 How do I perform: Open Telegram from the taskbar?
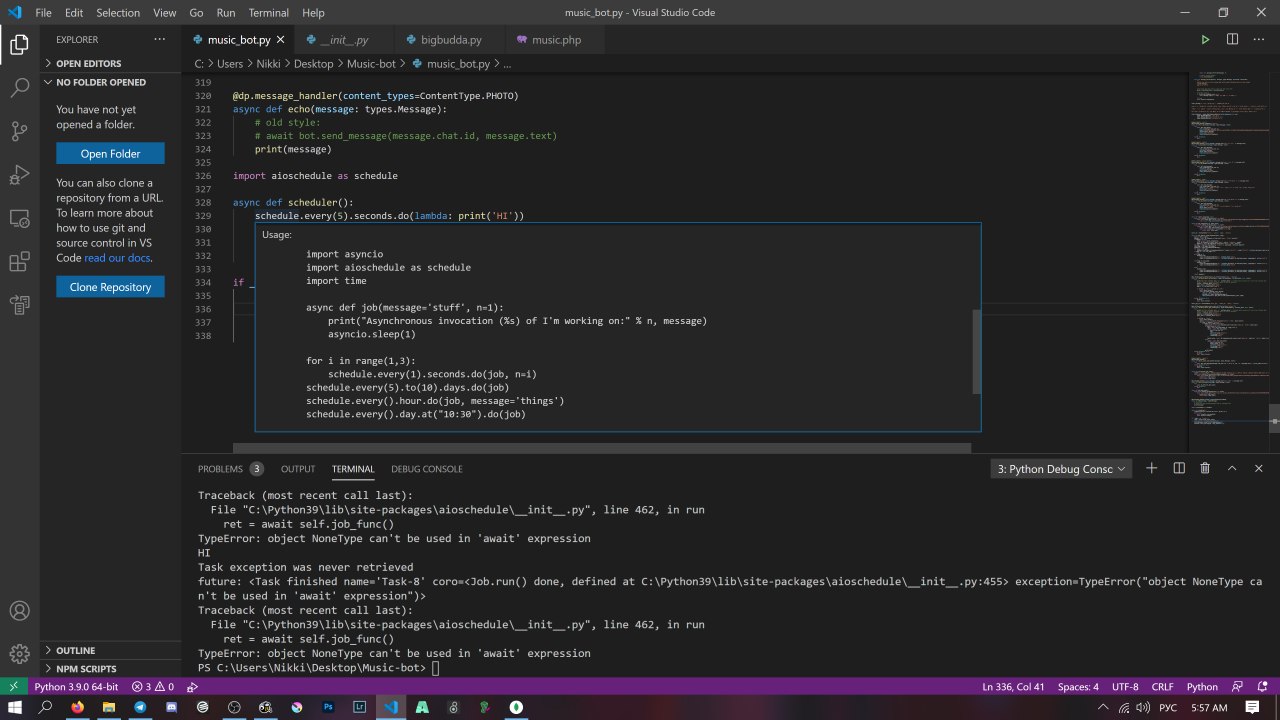pos(139,707)
